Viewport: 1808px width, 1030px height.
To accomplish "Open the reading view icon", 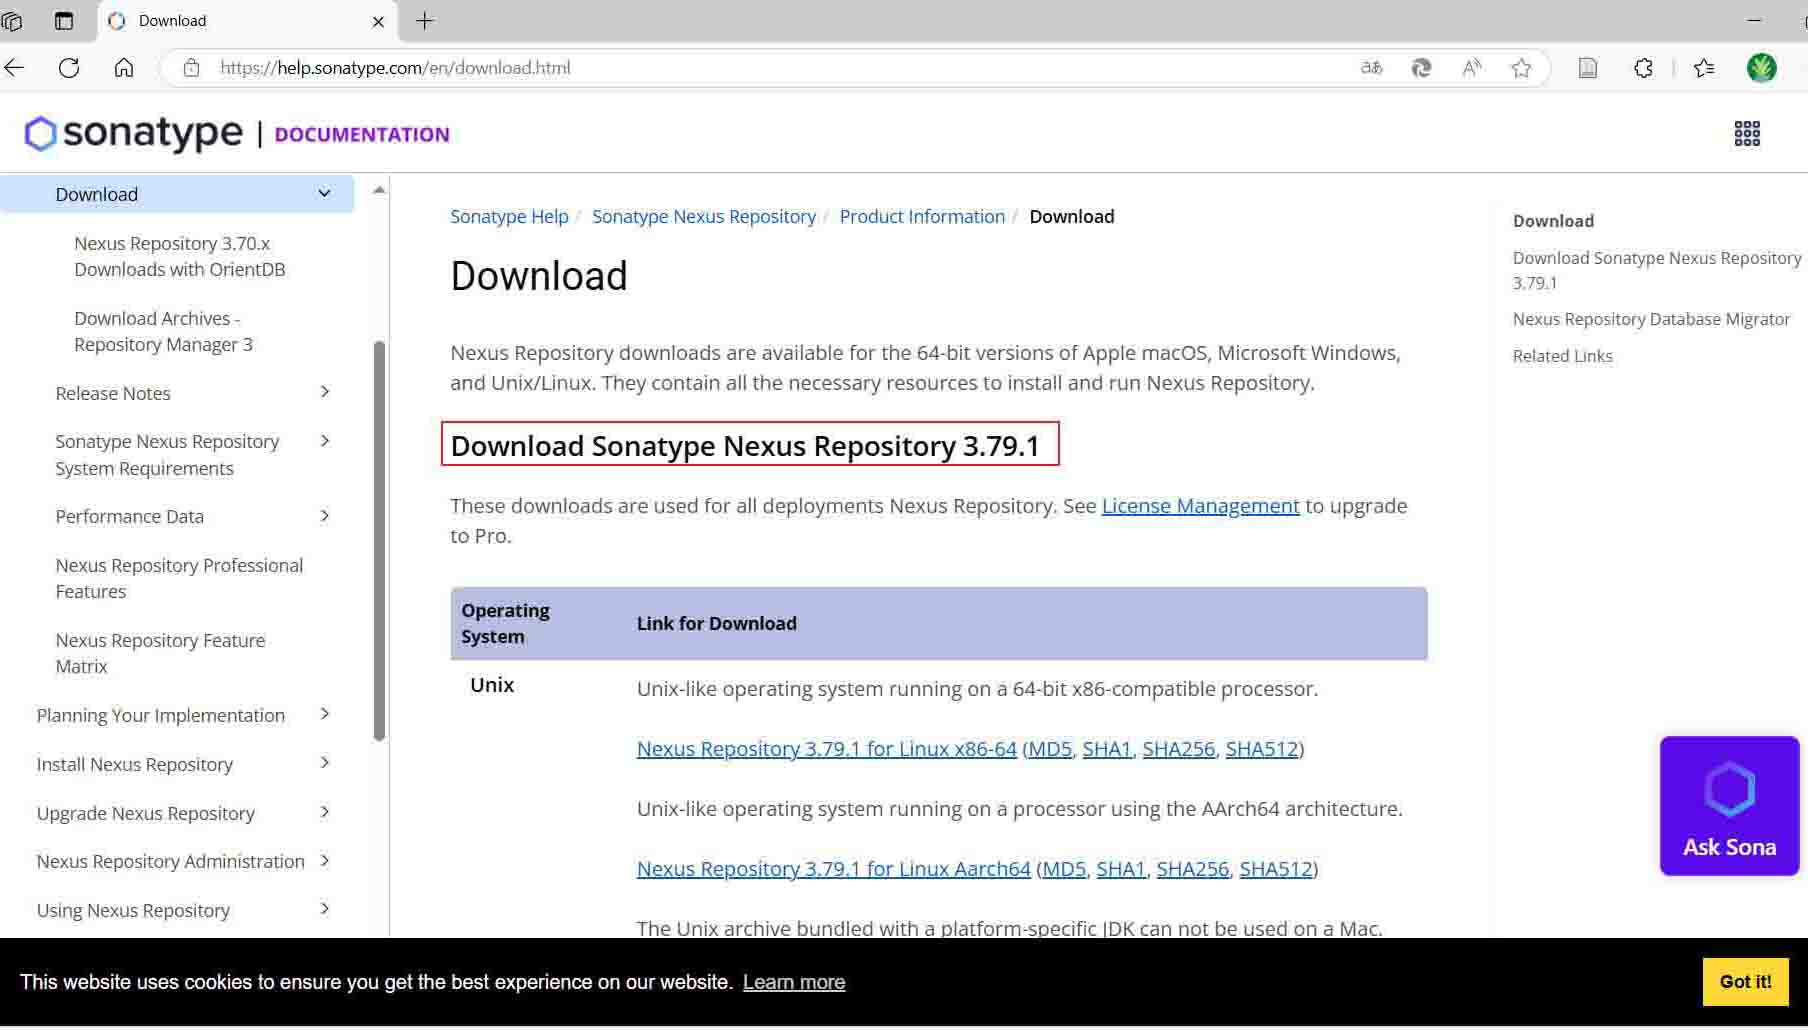I will click(1588, 68).
